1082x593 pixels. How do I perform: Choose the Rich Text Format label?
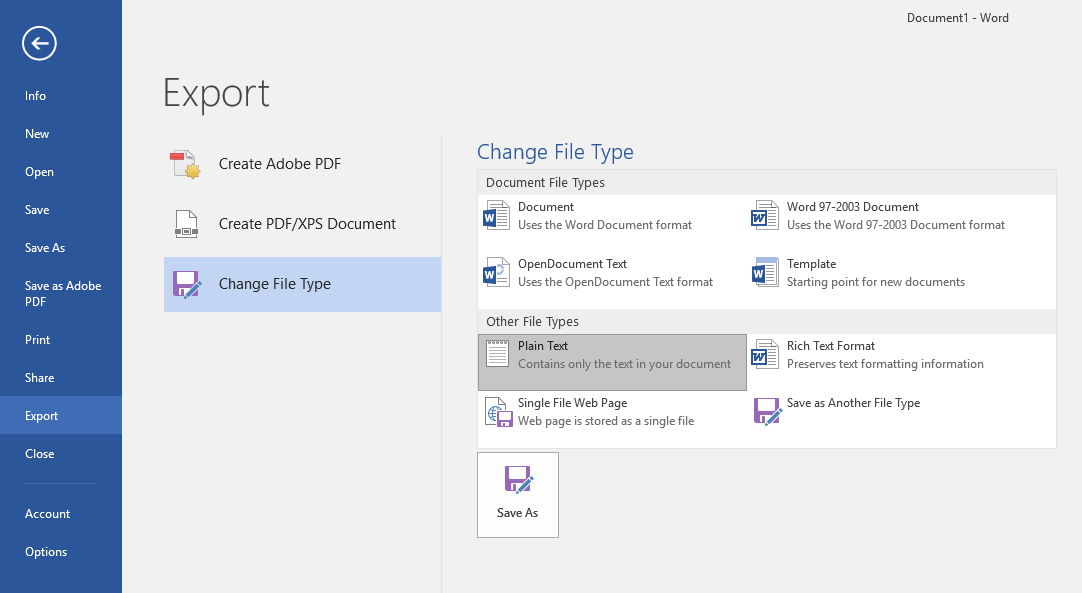[831, 346]
